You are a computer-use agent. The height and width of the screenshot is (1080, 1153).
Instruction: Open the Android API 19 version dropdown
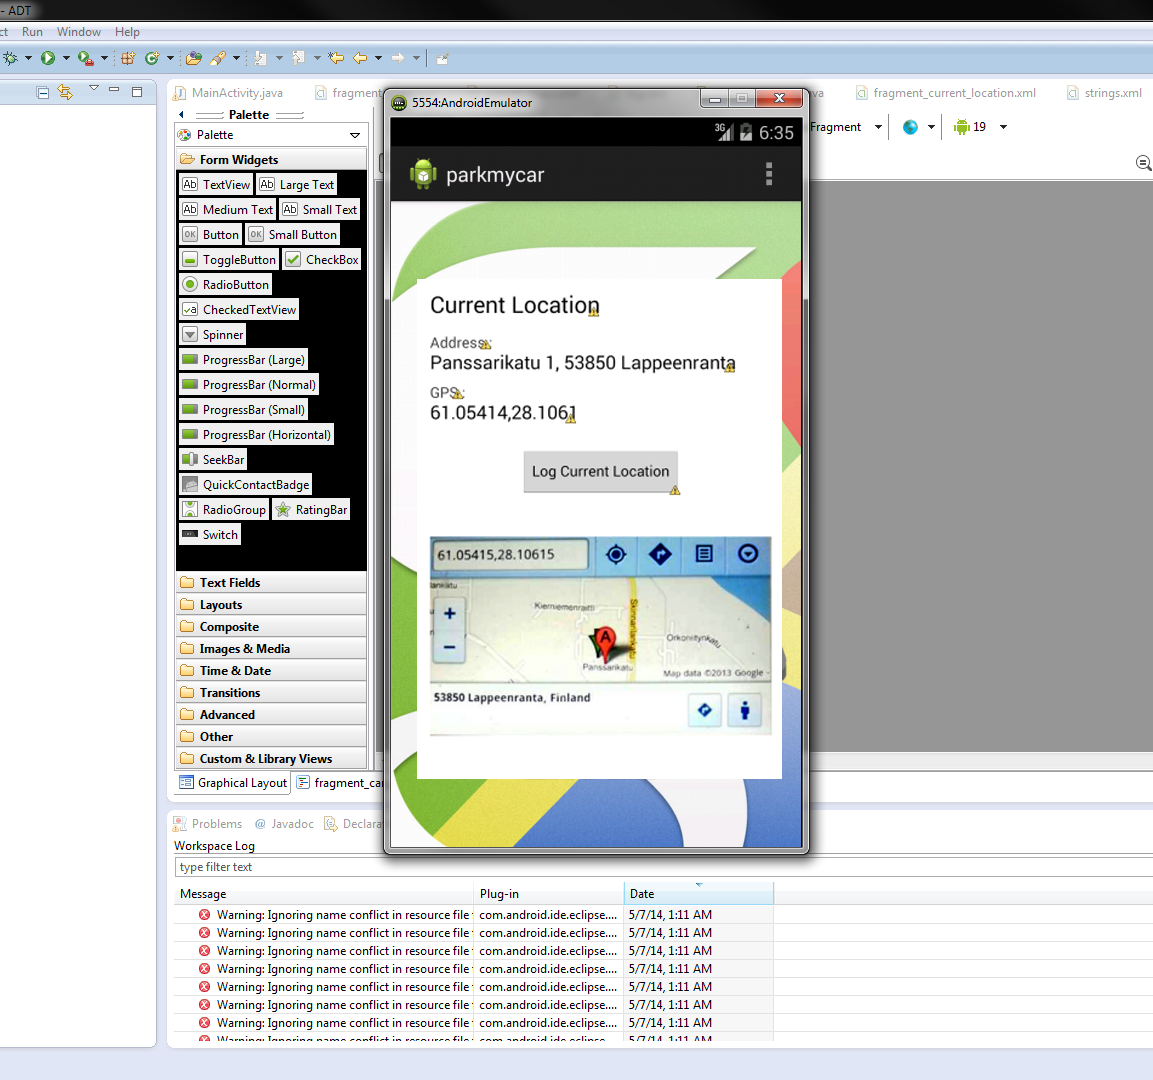click(x=1003, y=127)
